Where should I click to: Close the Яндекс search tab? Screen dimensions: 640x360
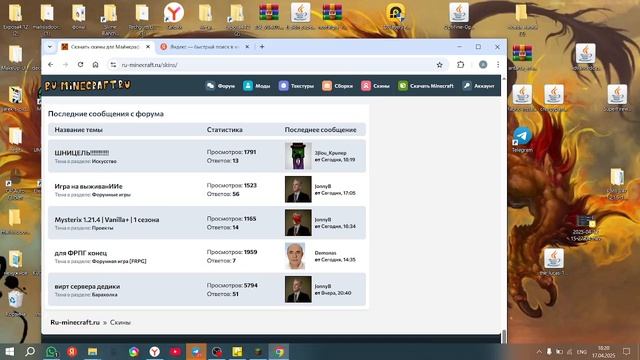point(247,47)
